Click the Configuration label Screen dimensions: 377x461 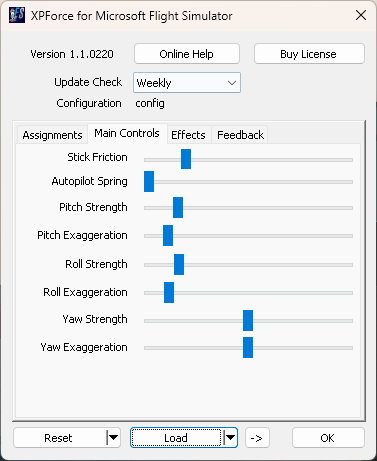tap(89, 103)
